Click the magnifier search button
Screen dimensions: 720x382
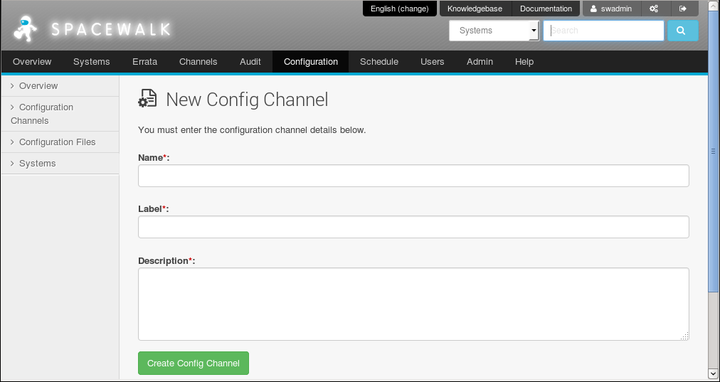(x=682, y=31)
